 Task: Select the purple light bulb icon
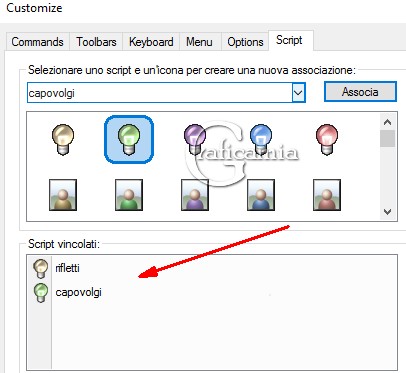pos(195,139)
